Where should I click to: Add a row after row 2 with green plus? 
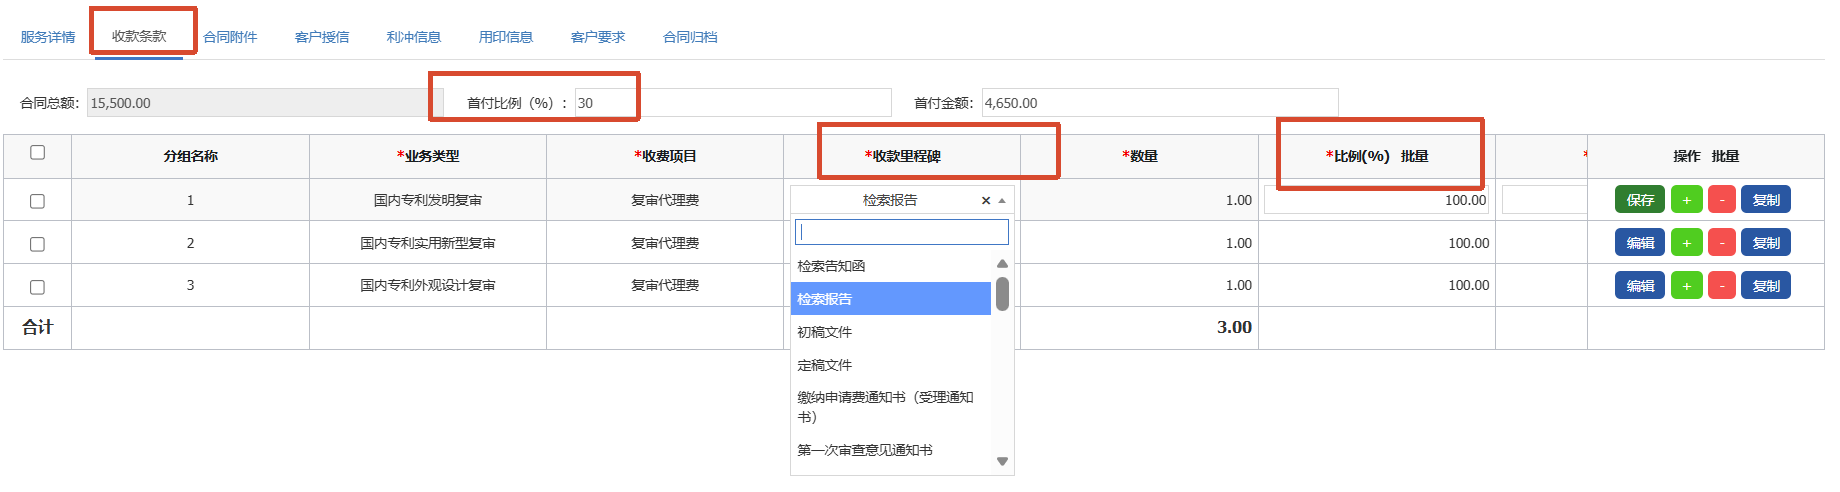[x=1686, y=243]
